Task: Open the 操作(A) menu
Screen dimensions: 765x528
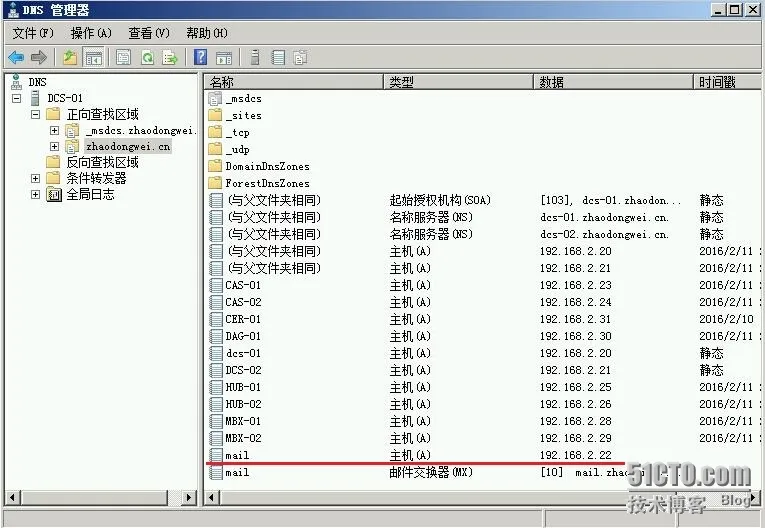Action: click(91, 33)
